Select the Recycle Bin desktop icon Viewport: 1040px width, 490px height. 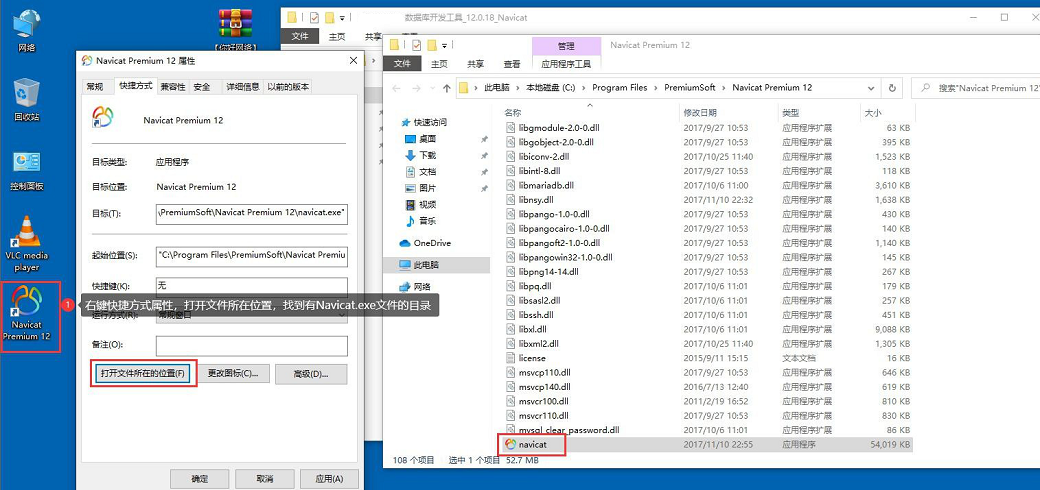click(27, 99)
